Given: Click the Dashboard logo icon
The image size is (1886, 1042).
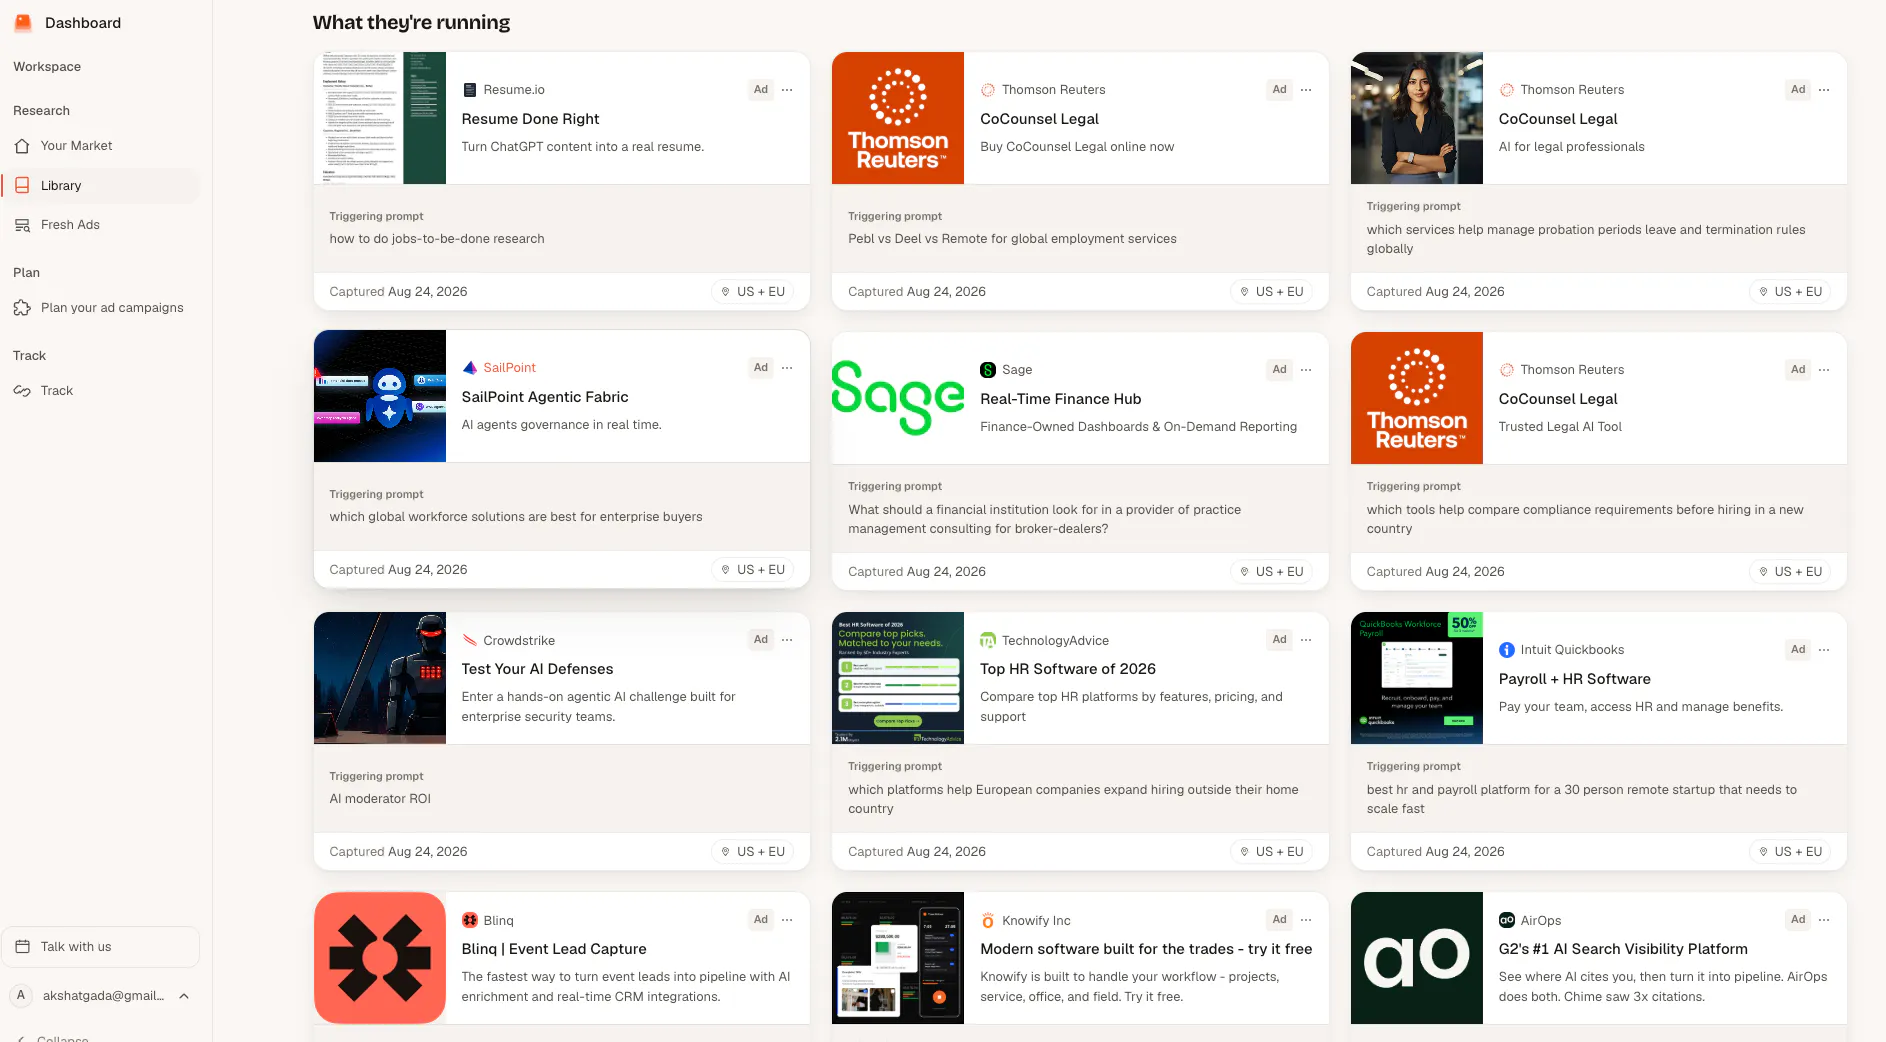Looking at the screenshot, I should coord(23,22).
